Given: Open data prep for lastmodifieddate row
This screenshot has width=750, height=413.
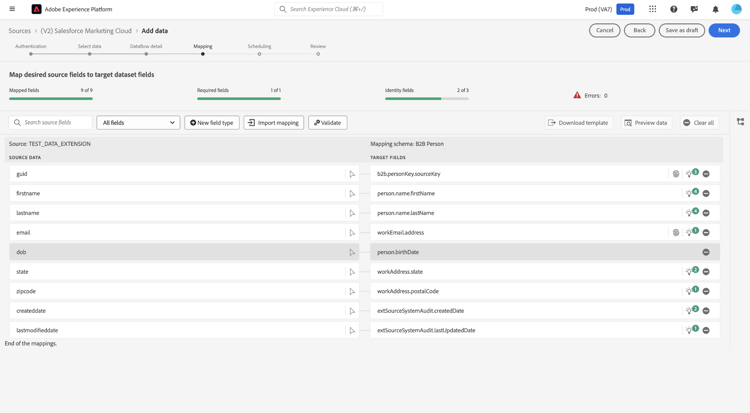Looking at the screenshot, I should [x=352, y=331].
